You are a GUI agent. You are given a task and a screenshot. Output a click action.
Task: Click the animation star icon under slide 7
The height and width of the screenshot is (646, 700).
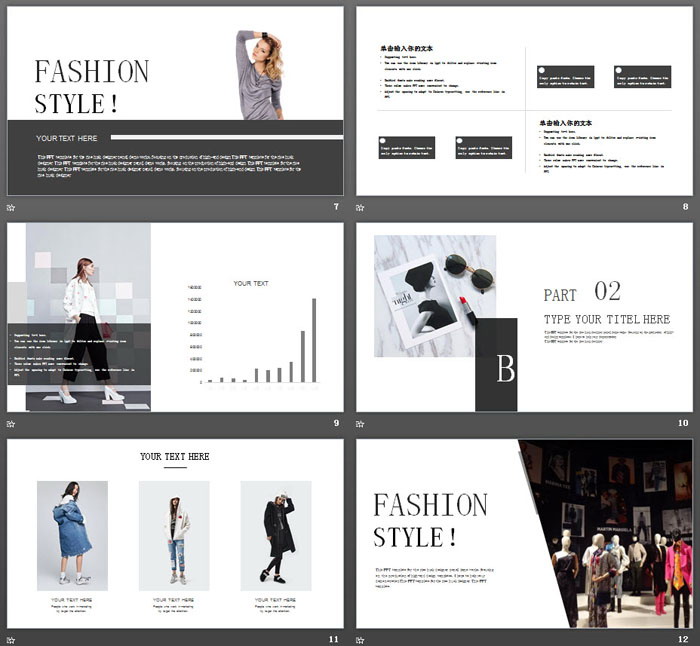[11, 208]
